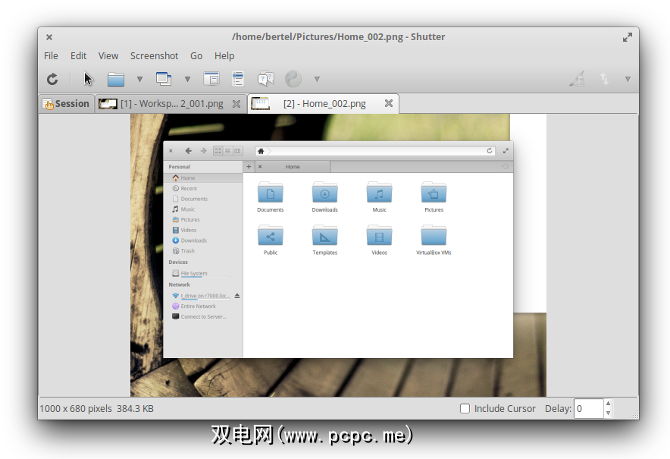The image size is (670, 459).
Task: Select Music in the sidebar
Action: pos(203,209)
